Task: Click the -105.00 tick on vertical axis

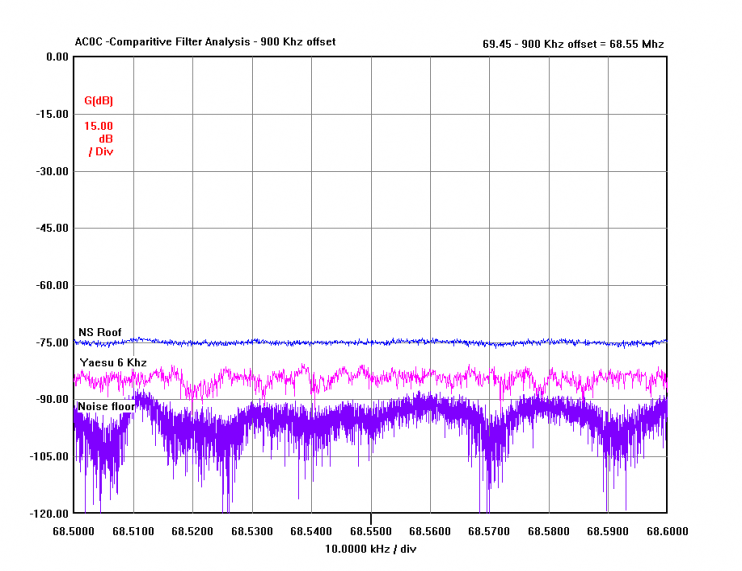Action: pos(49,456)
